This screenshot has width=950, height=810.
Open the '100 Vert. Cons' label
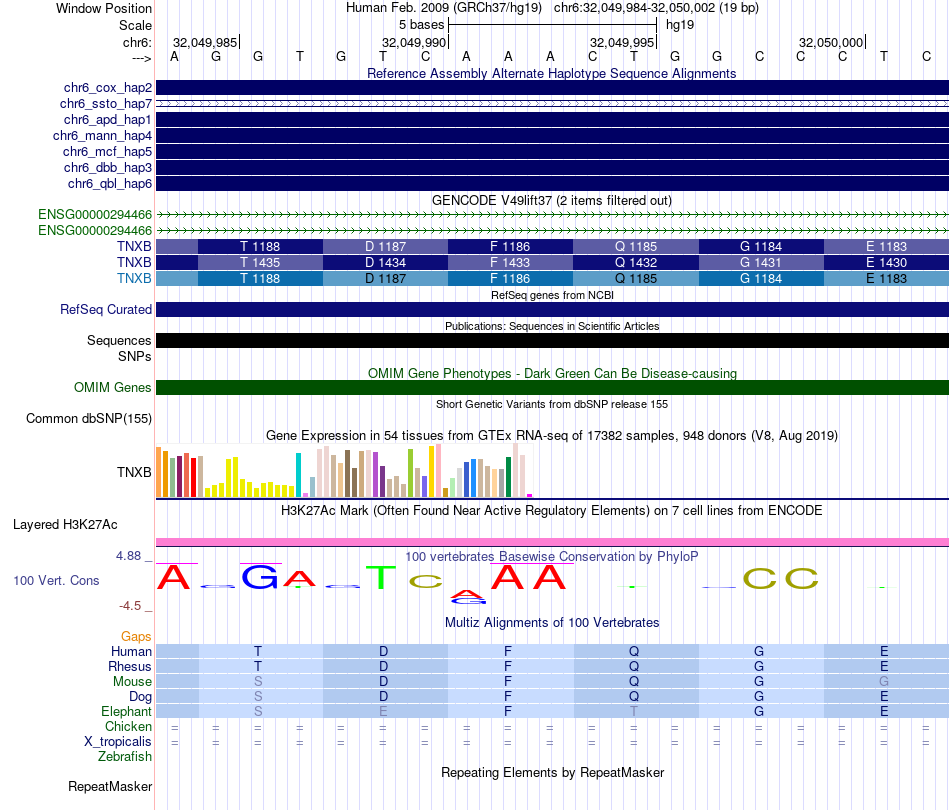click(x=56, y=580)
